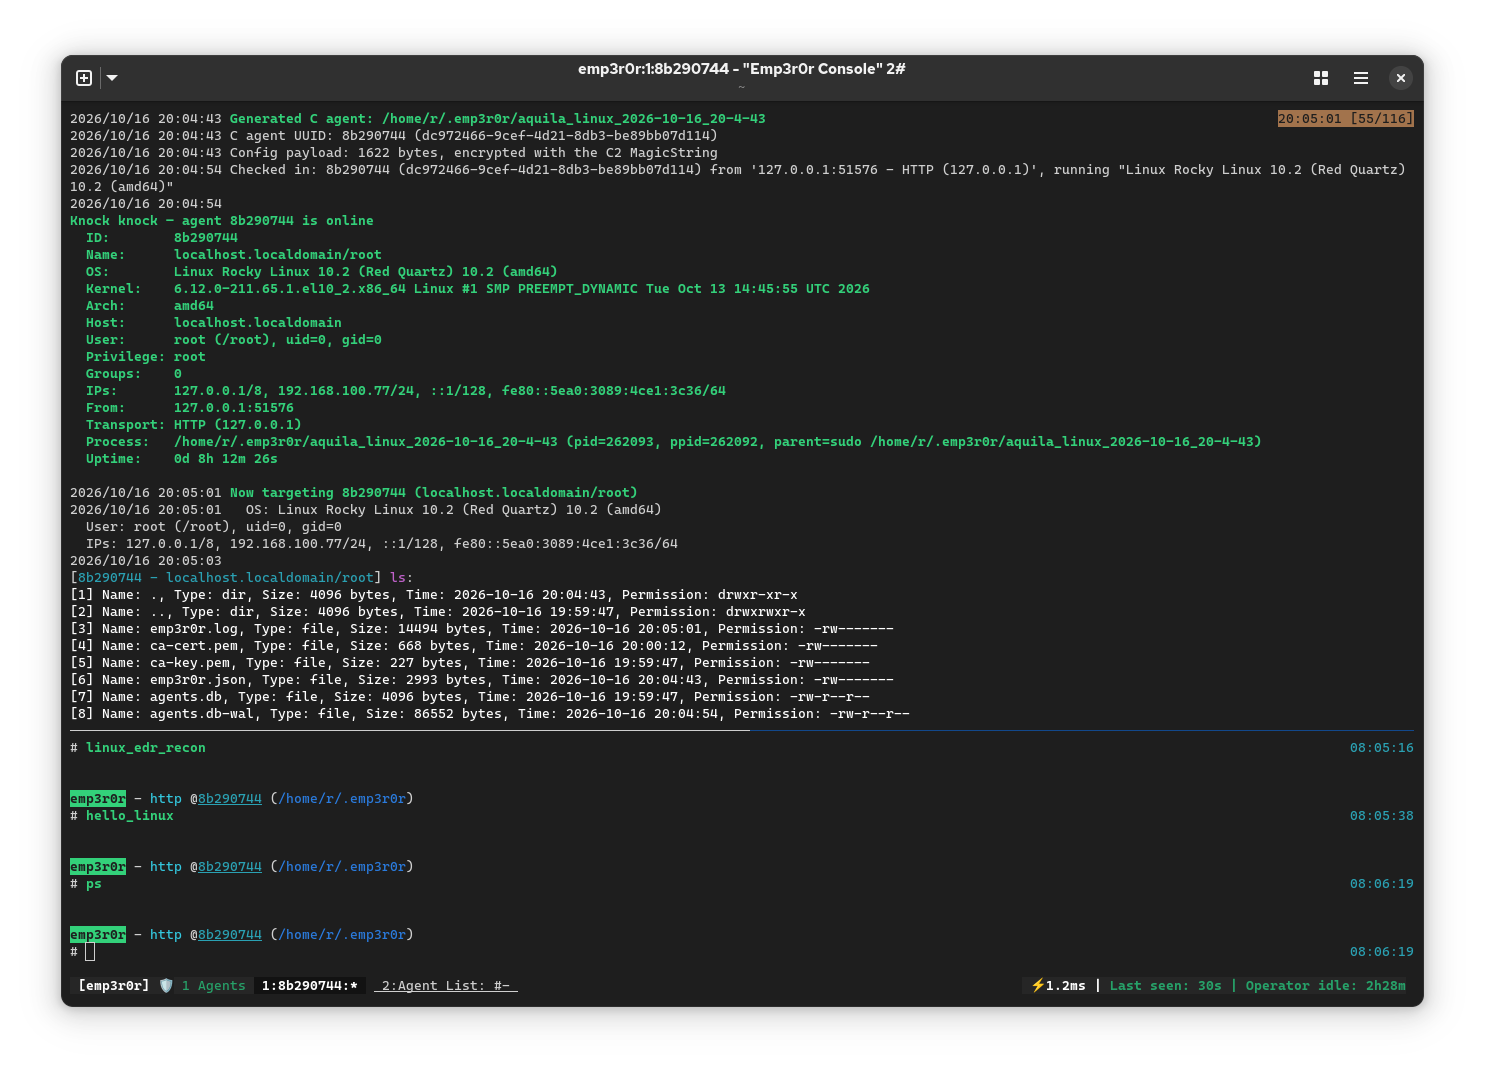Screen dimensions: 1485x1074
Task: Click the 'Last seen: 30s' status entry
Action: [1166, 986]
